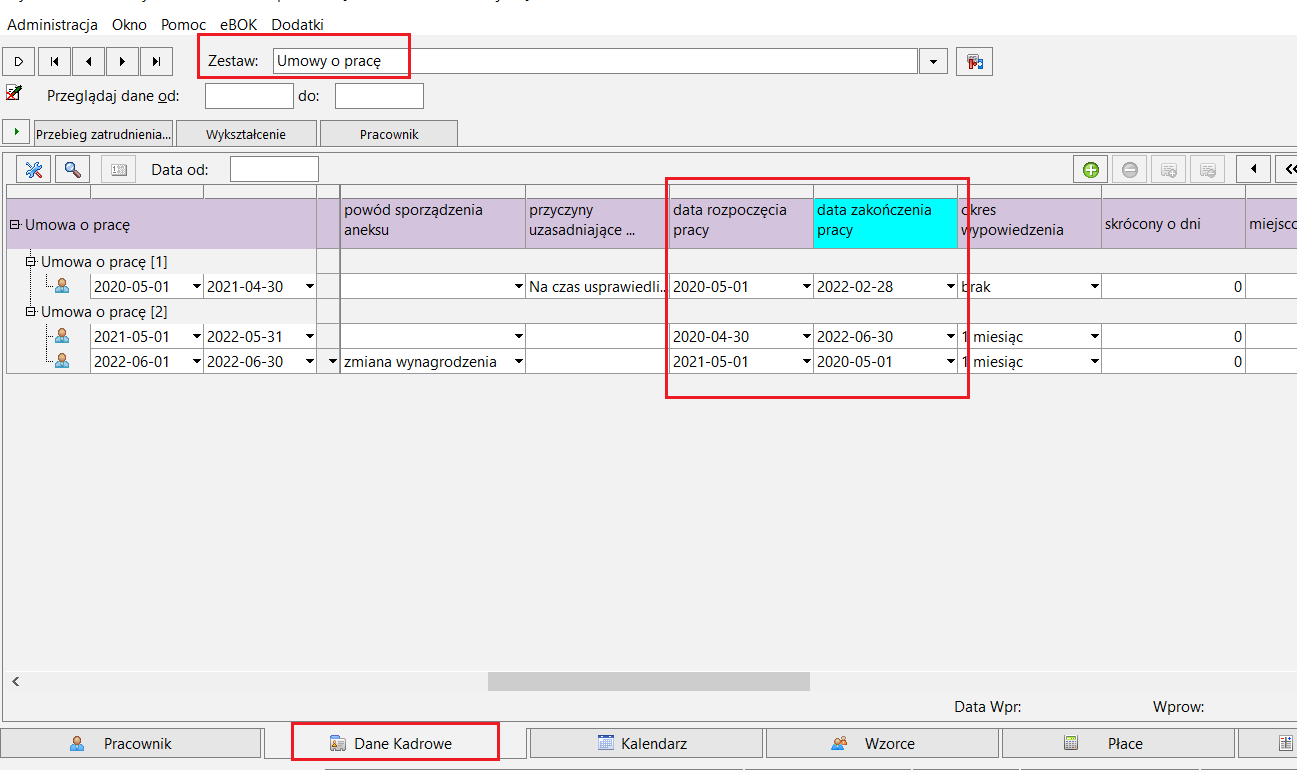
Task: Click the magnifying glass search icon
Action: pos(72,170)
